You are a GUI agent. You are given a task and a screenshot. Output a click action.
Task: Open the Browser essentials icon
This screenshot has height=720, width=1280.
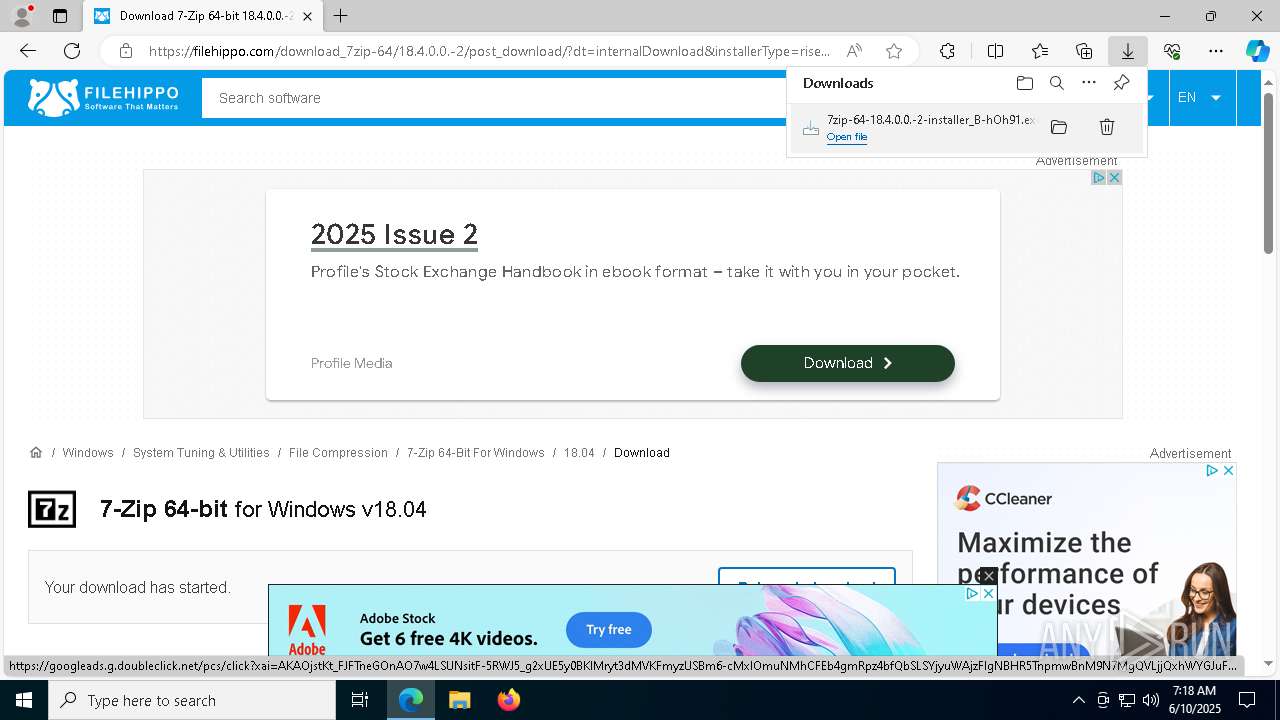point(1172,51)
